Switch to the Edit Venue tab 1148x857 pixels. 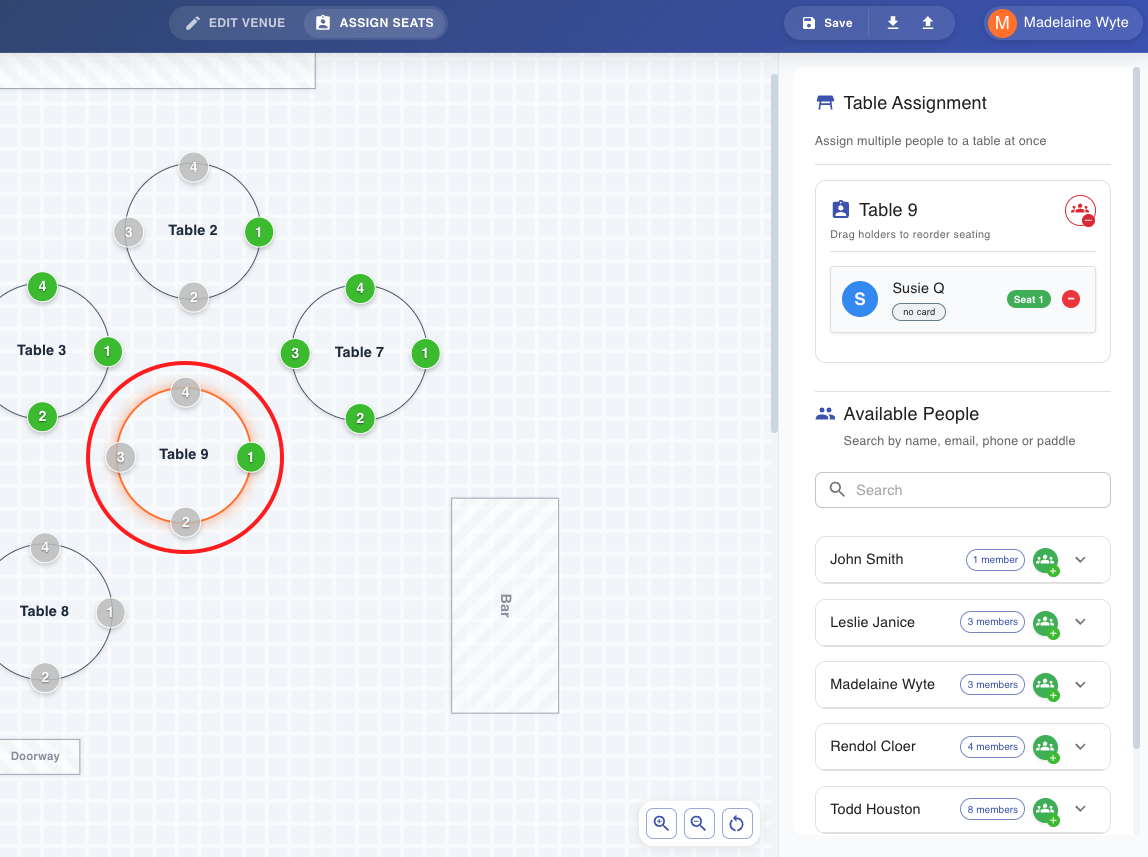pos(235,23)
